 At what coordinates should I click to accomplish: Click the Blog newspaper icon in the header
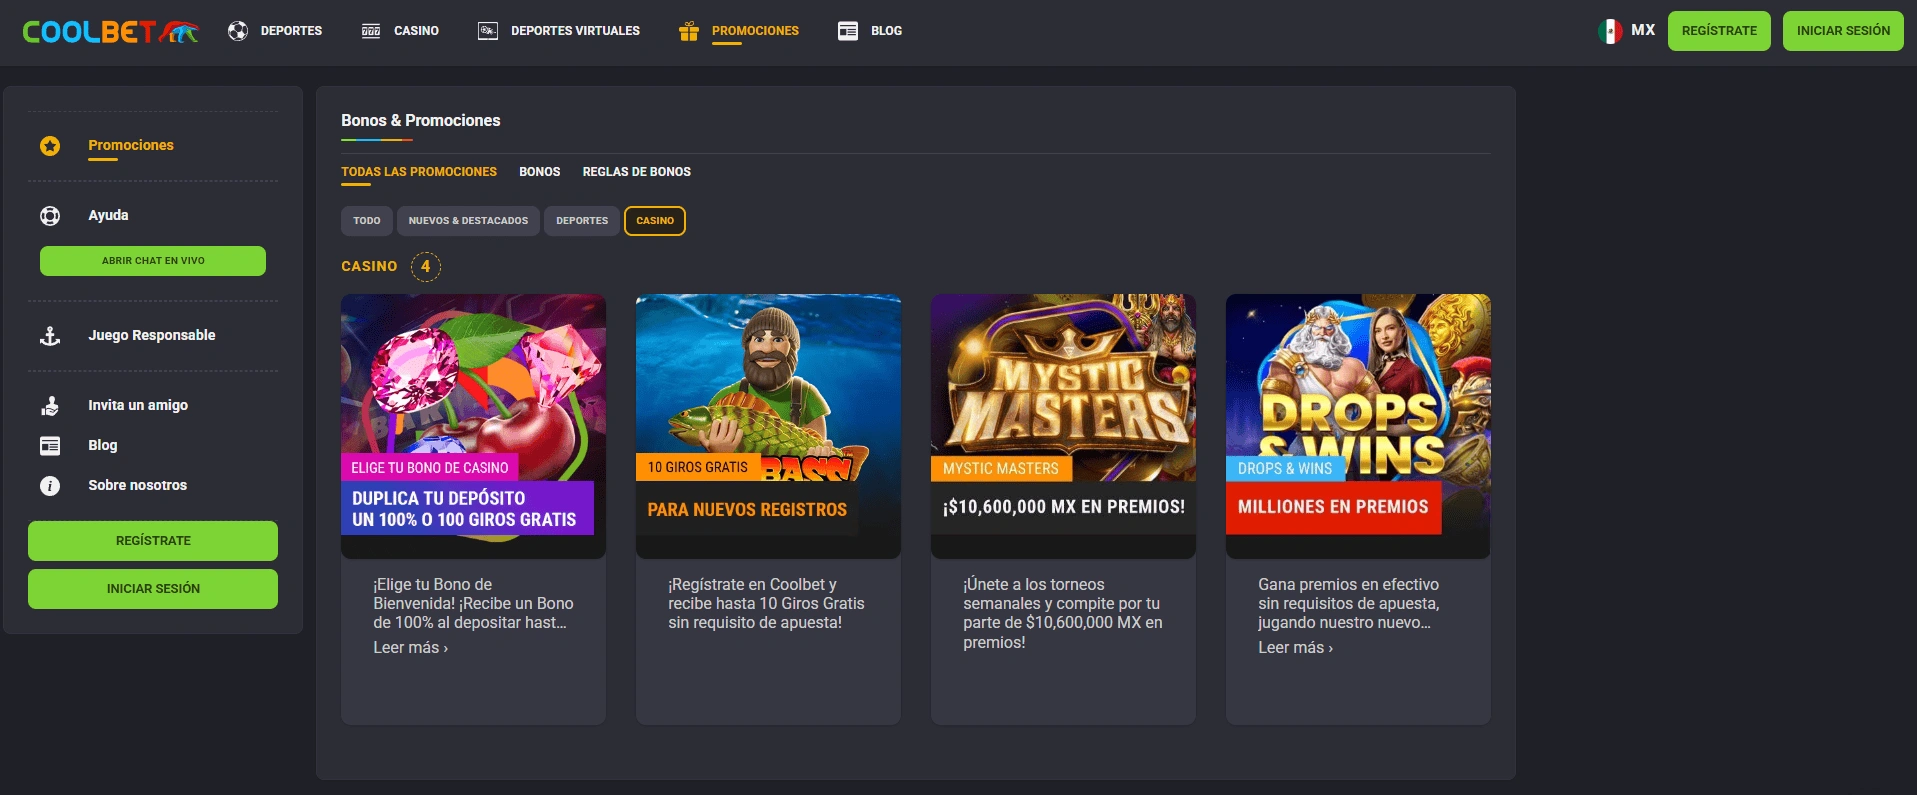pyautogui.click(x=848, y=31)
